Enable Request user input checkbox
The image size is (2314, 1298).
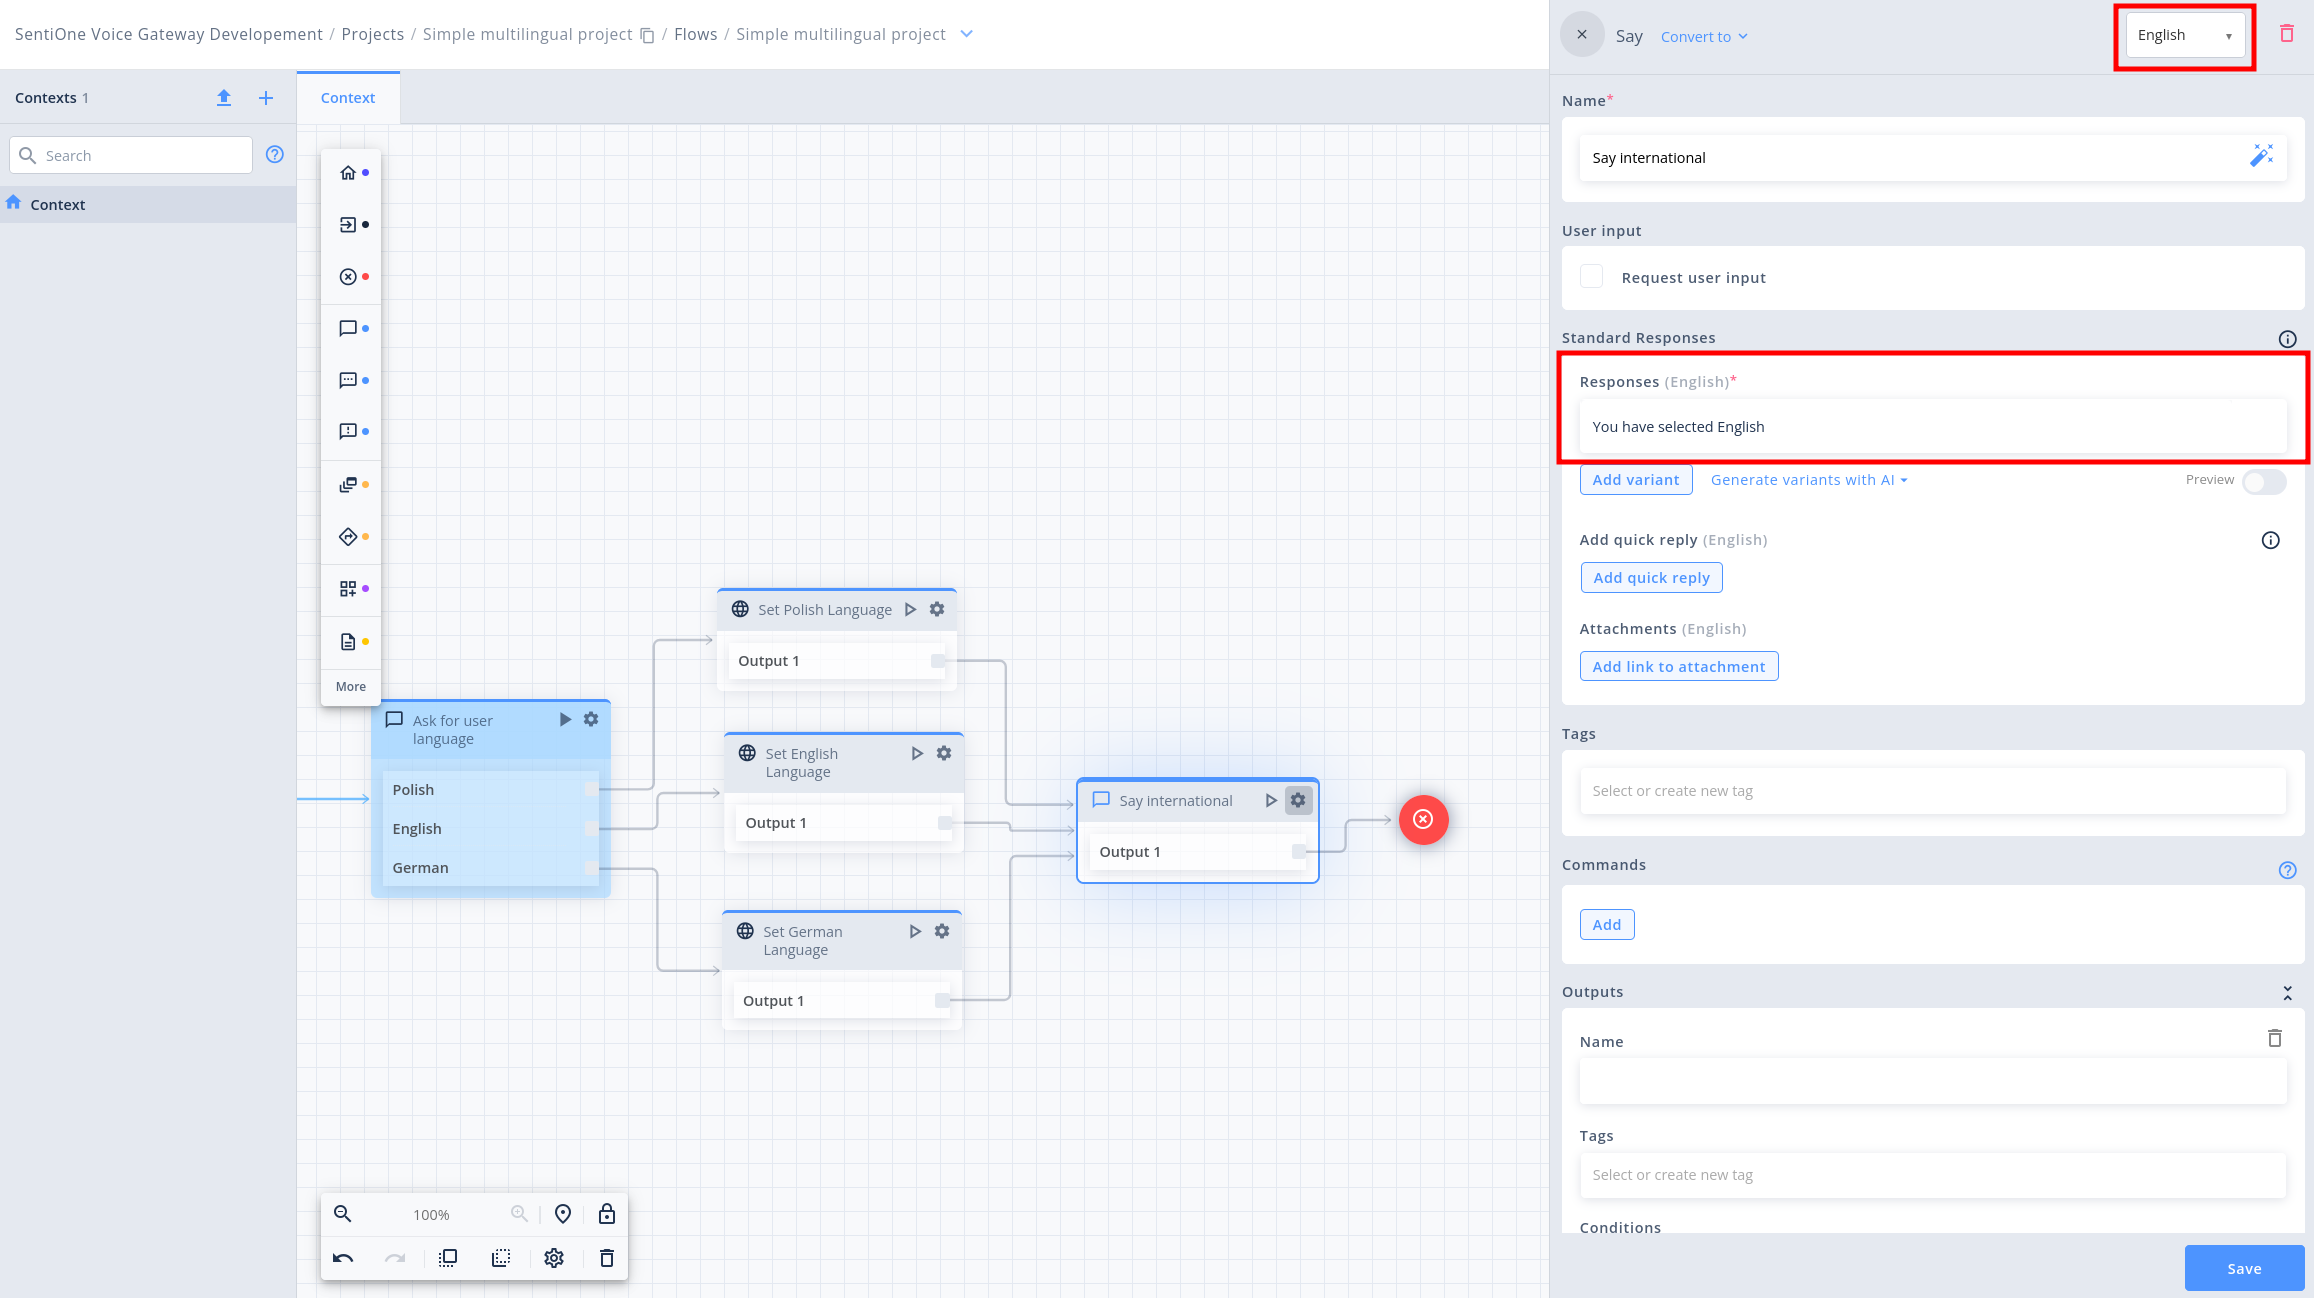click(1591, 275)
